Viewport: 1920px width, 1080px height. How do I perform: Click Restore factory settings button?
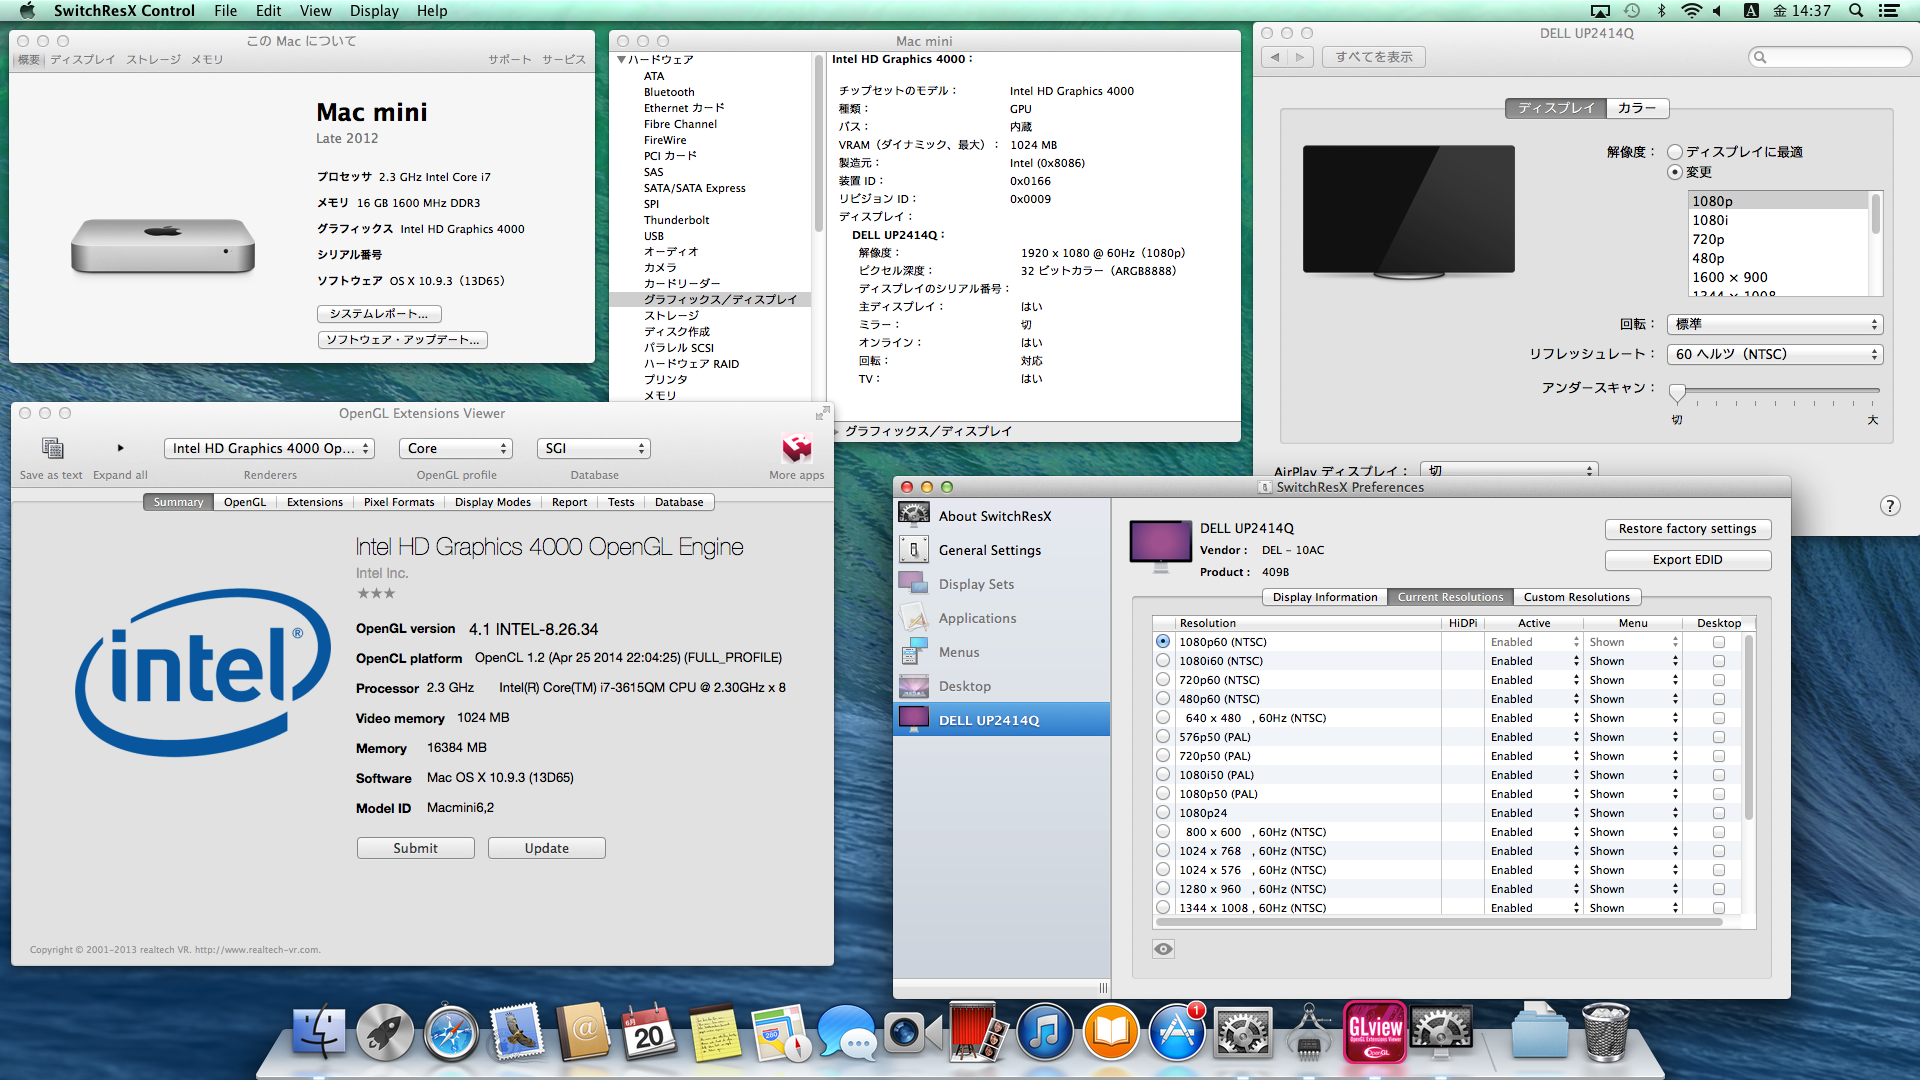1687,529
